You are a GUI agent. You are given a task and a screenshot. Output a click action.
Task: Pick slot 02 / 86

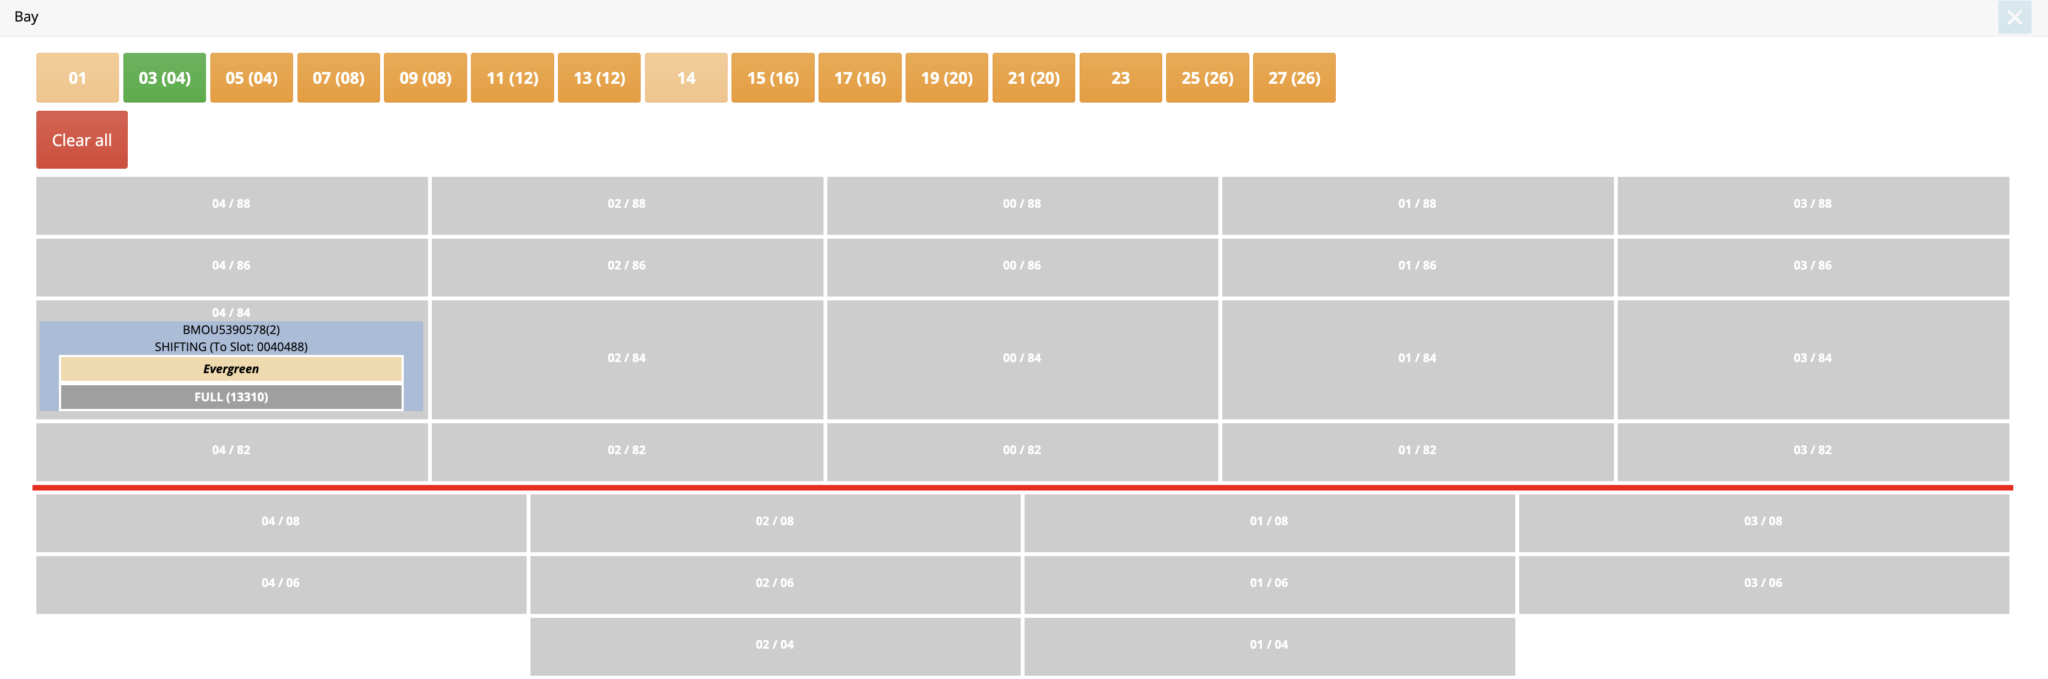click(x=626, y=266)
